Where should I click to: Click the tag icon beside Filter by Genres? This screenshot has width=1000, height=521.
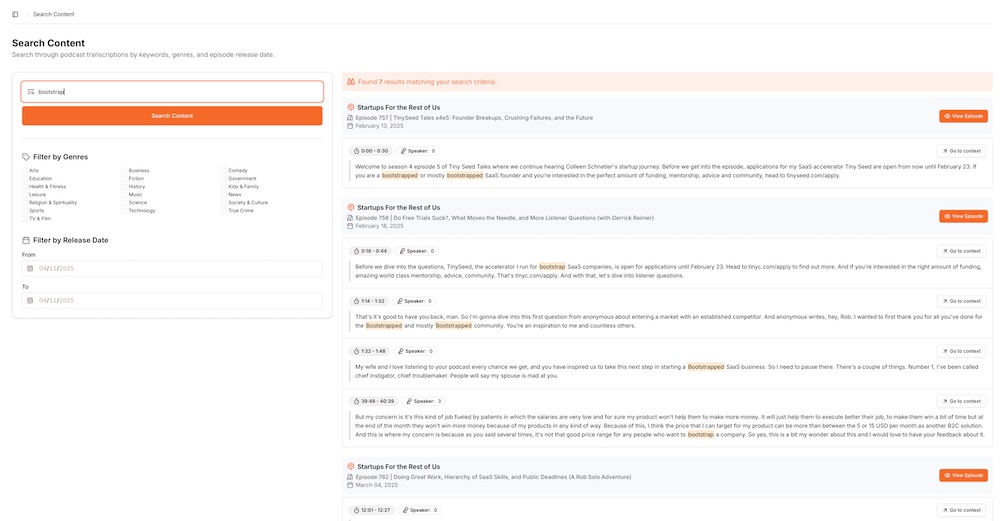click(26, 157)
